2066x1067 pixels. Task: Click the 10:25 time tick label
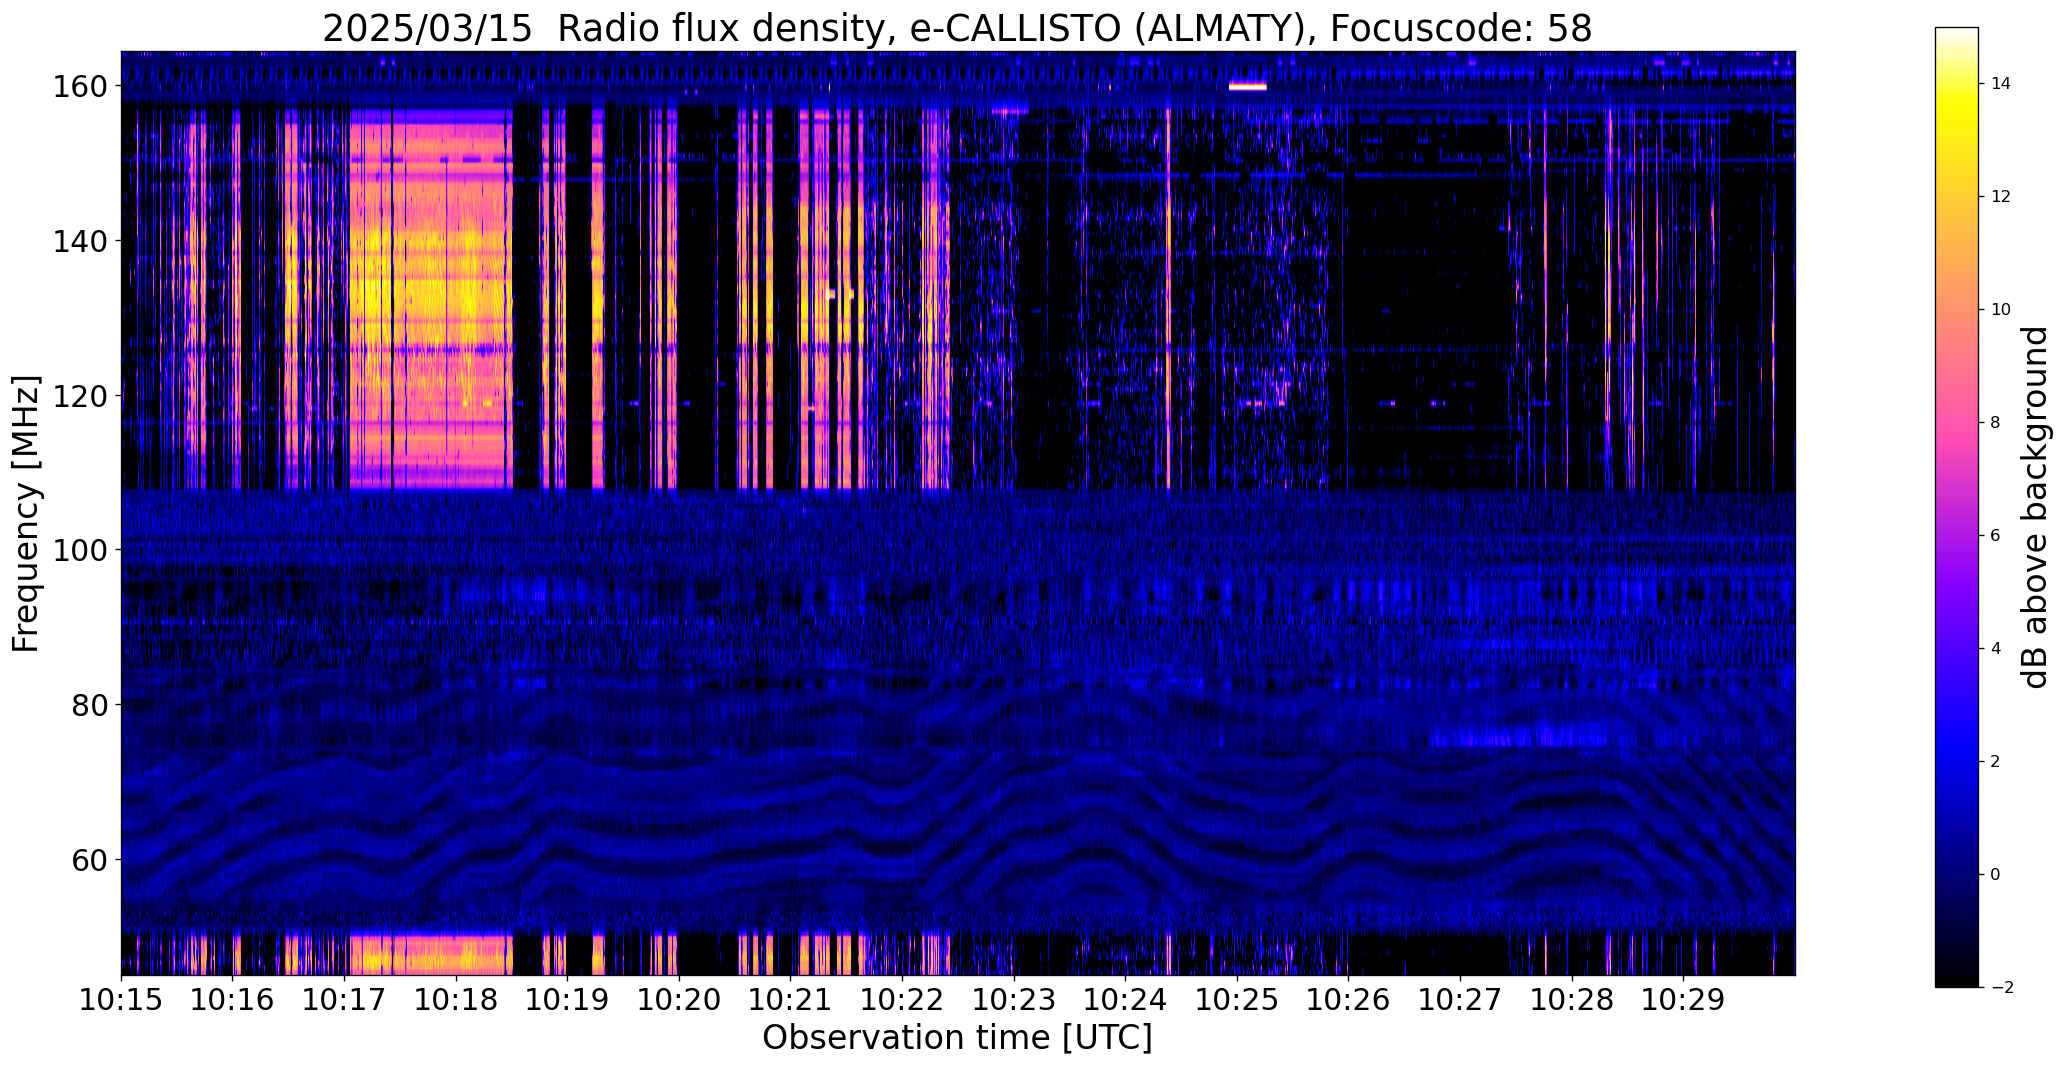click(1237, 999)
